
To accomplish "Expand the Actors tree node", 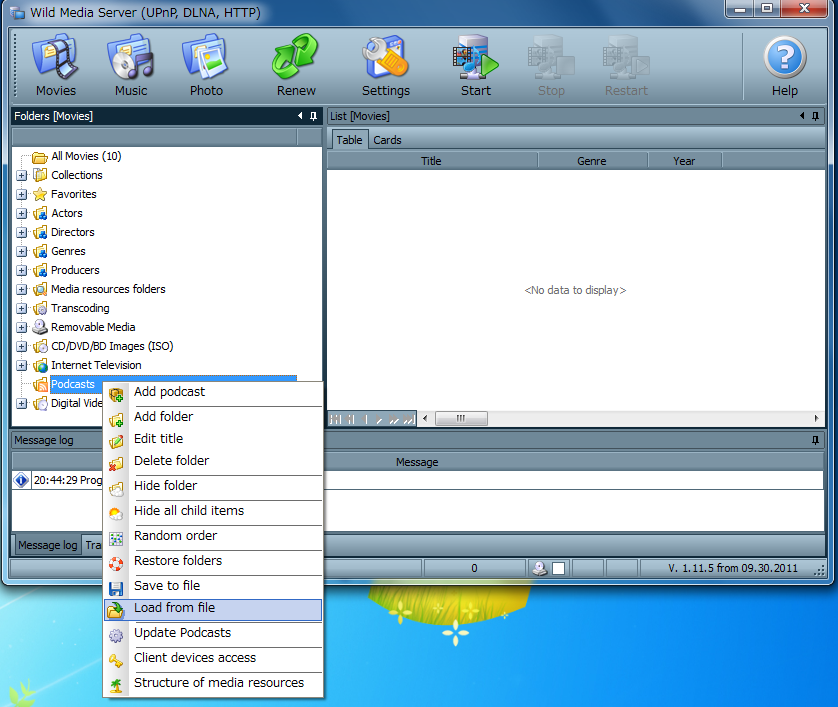I will point(21,213).
